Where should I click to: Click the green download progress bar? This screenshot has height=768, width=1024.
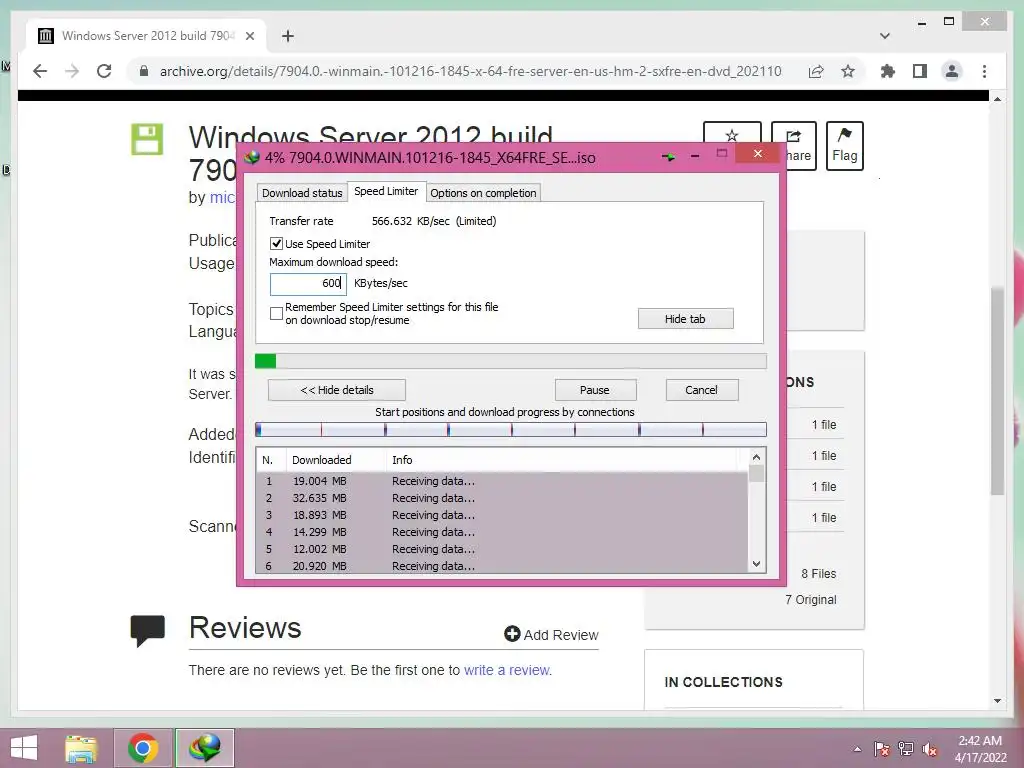pos(510,361)
